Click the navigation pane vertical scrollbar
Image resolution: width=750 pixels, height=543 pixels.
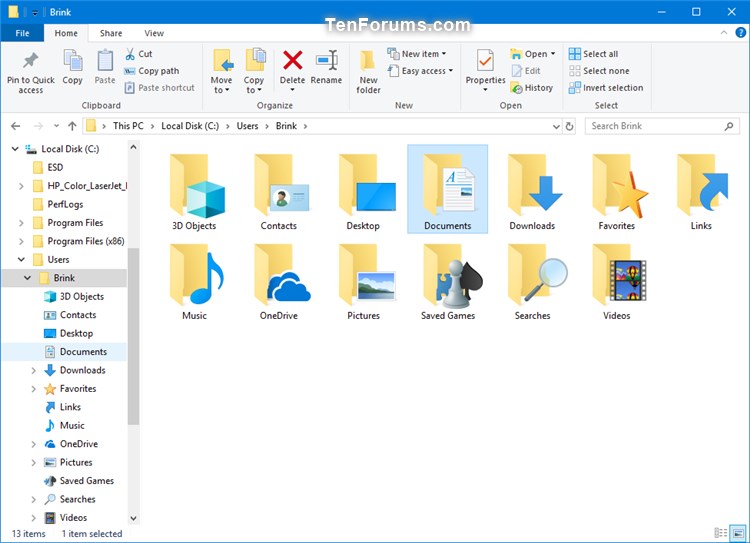coord(134,330)
